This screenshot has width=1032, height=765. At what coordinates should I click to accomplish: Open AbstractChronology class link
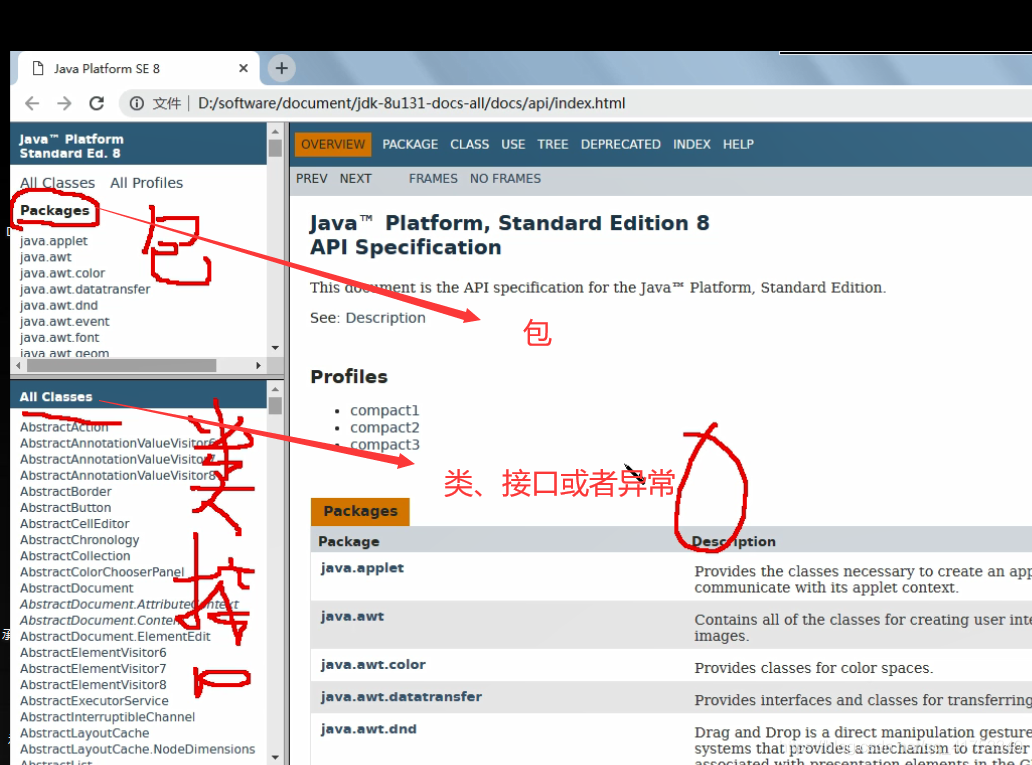point(80,540)
